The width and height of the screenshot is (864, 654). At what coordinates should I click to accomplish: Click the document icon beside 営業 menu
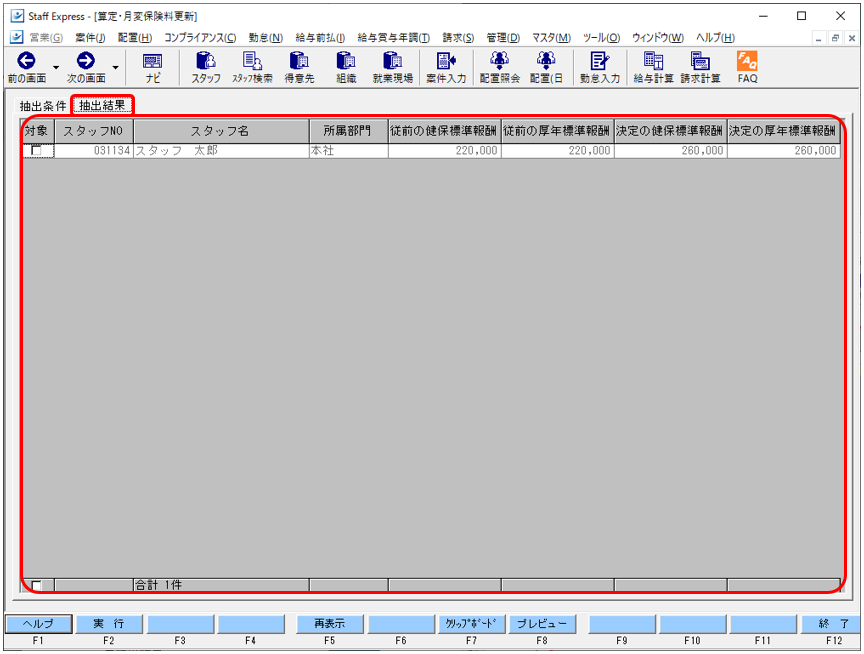click(x=17, y=37)
